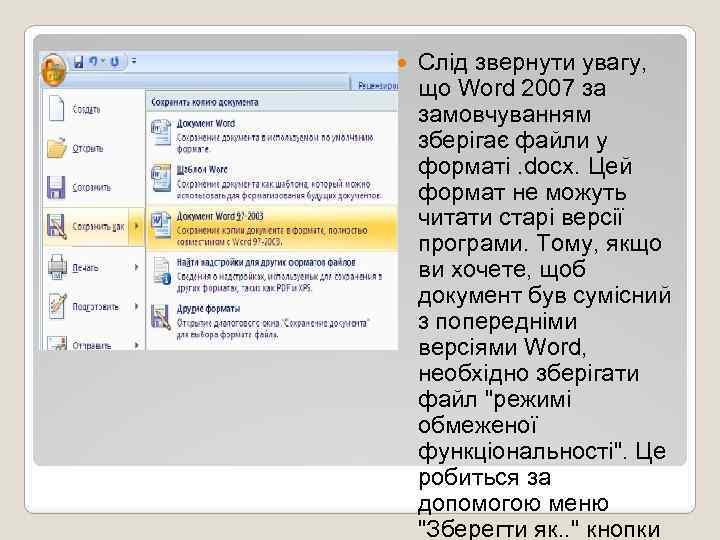
Task: Click the open folder icon beside Открыть
Action: pyautogui.click(x=56, y=148)
